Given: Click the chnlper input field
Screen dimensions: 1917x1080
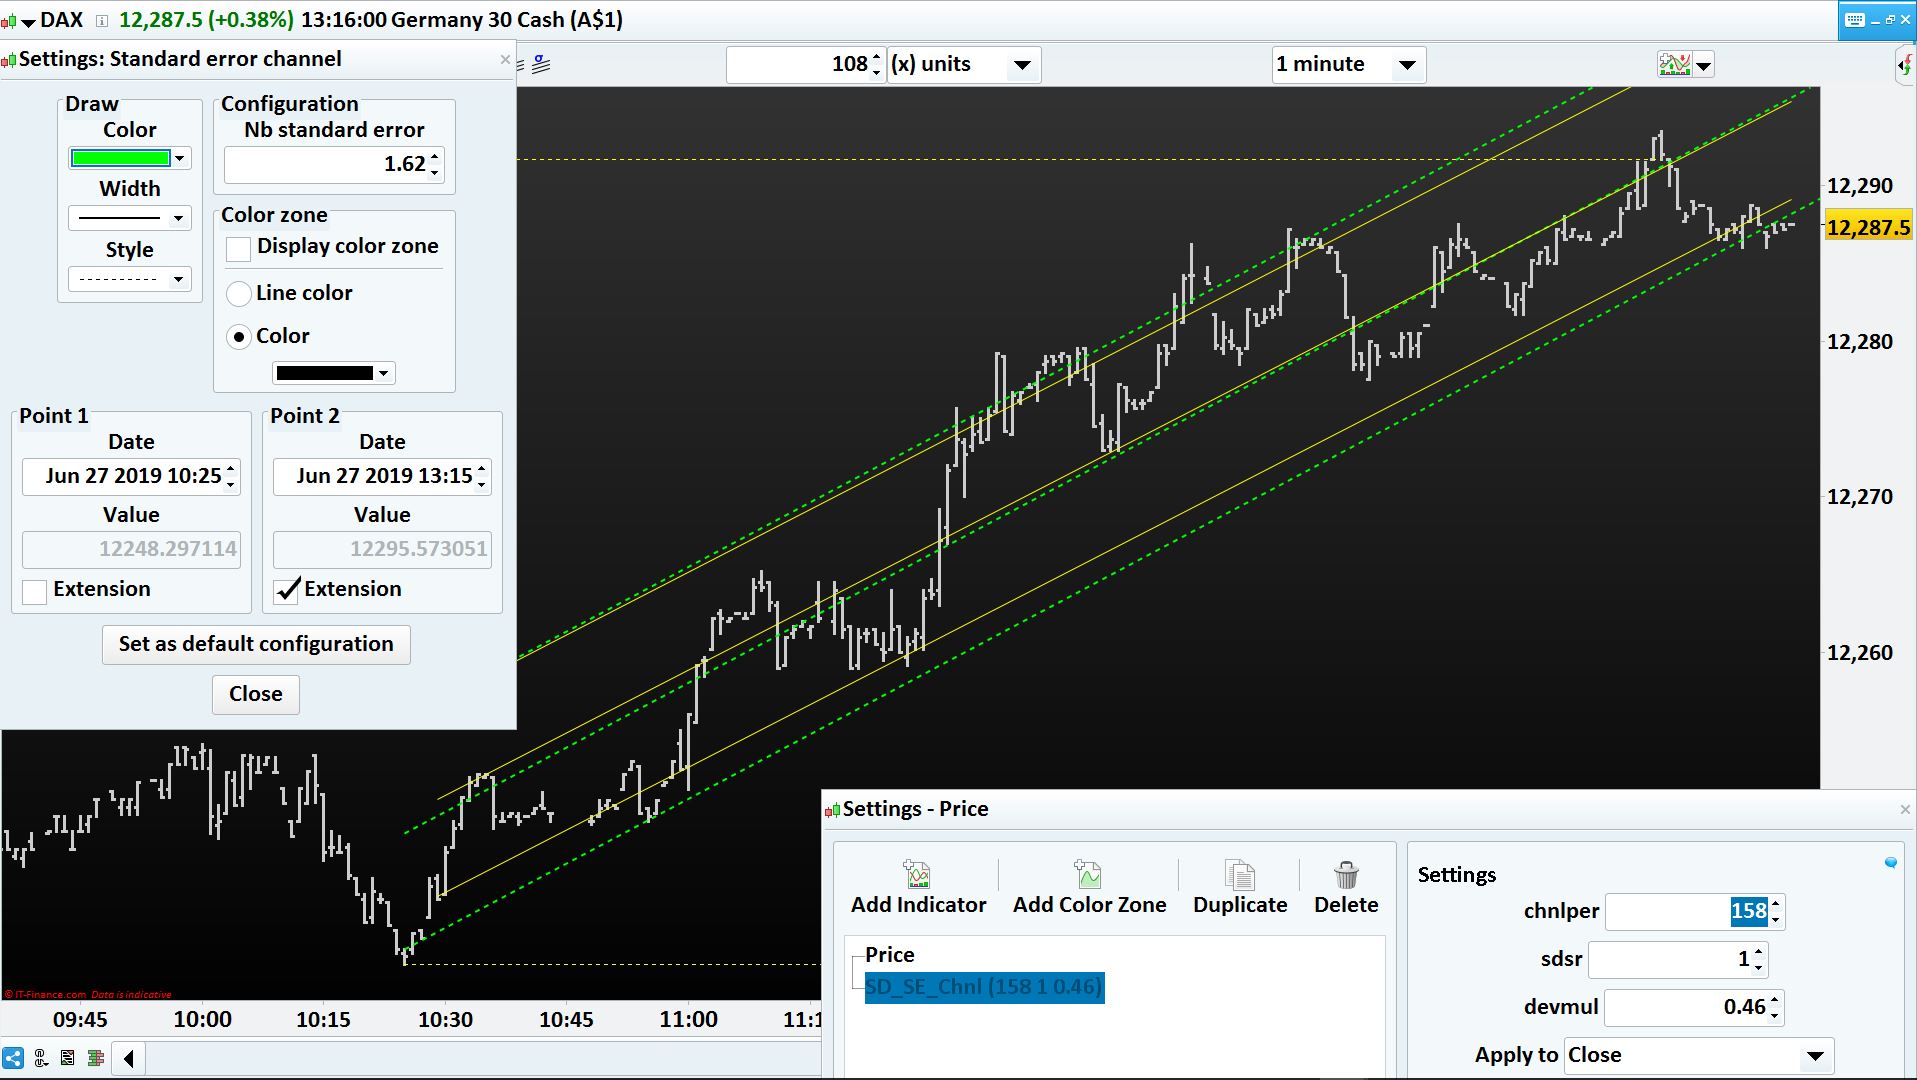Looking at the screenshot, I should pyautogui.click(x=1687, y=912).
